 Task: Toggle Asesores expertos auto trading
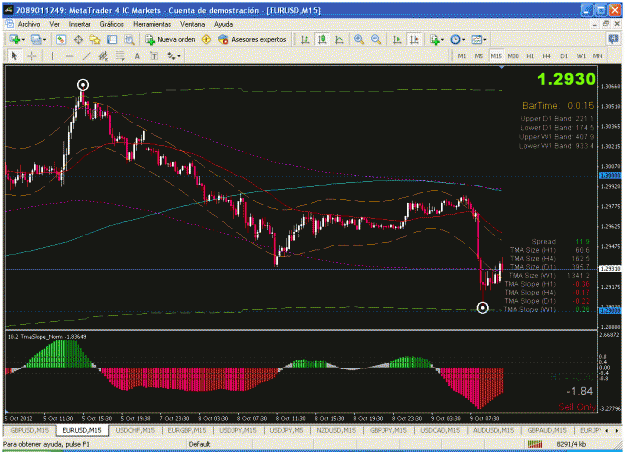pos(252,39)
